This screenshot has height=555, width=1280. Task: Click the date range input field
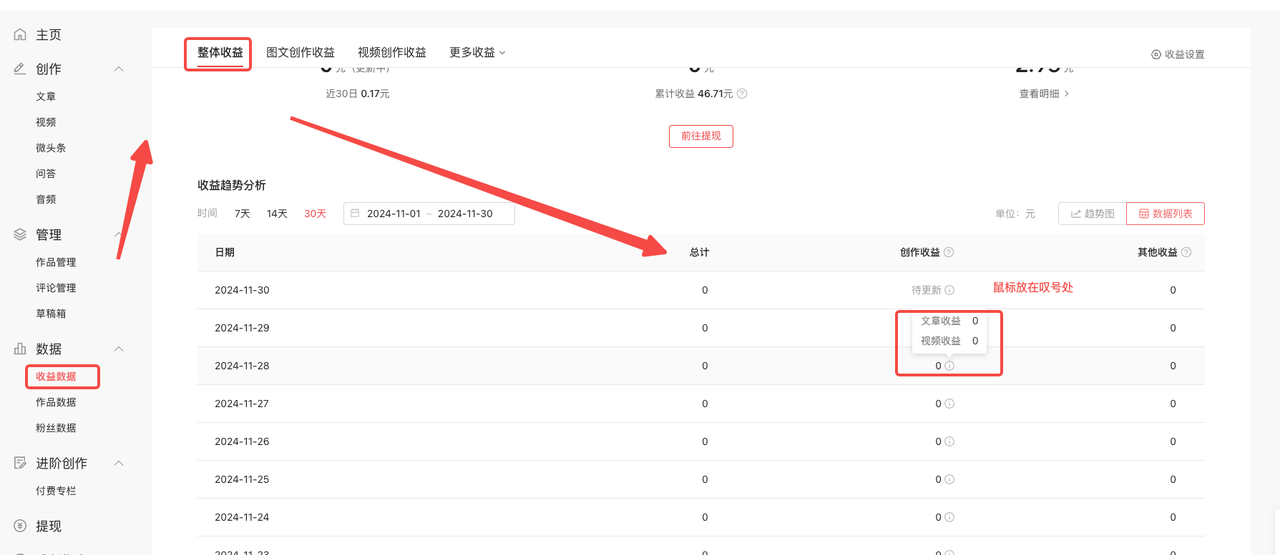click(x=430, y=214)
